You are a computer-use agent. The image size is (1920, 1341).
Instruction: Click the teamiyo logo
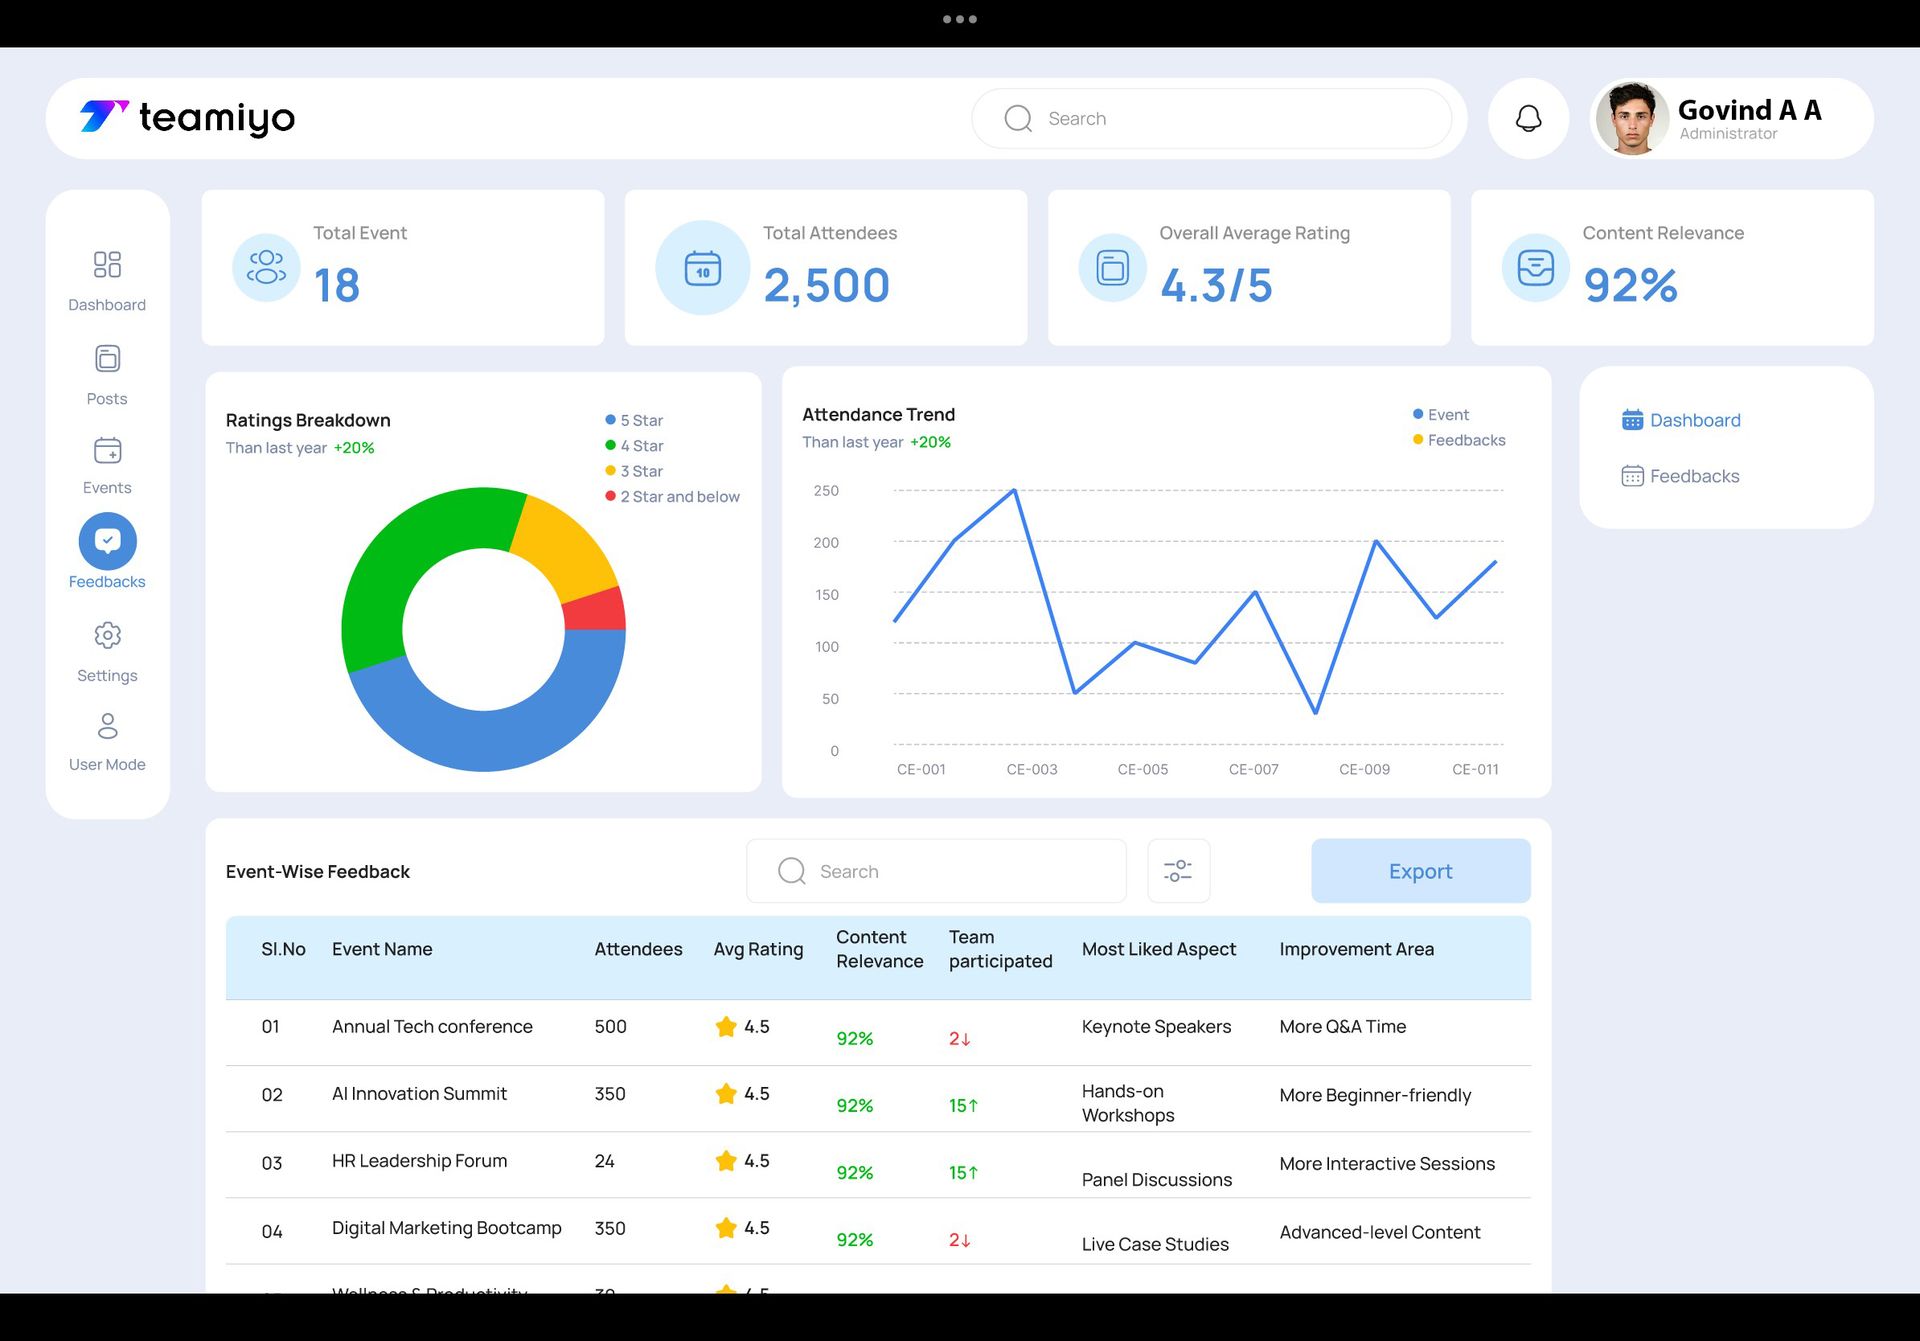click(x=188, y=118)
